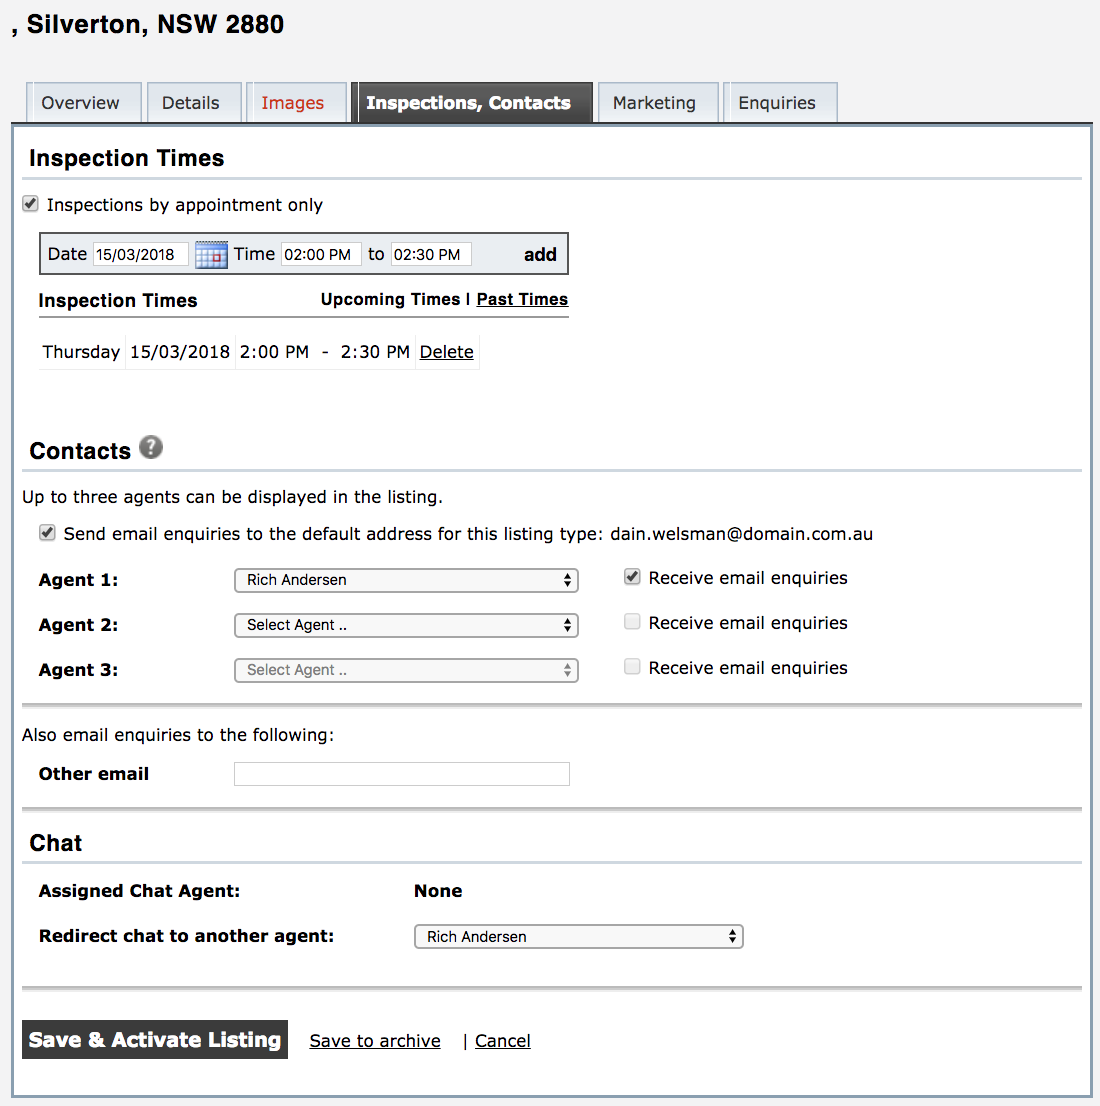Screen dimensions: 1100x1106
Task: Expand the Agent 2 select list
Action: pos(406,625)
